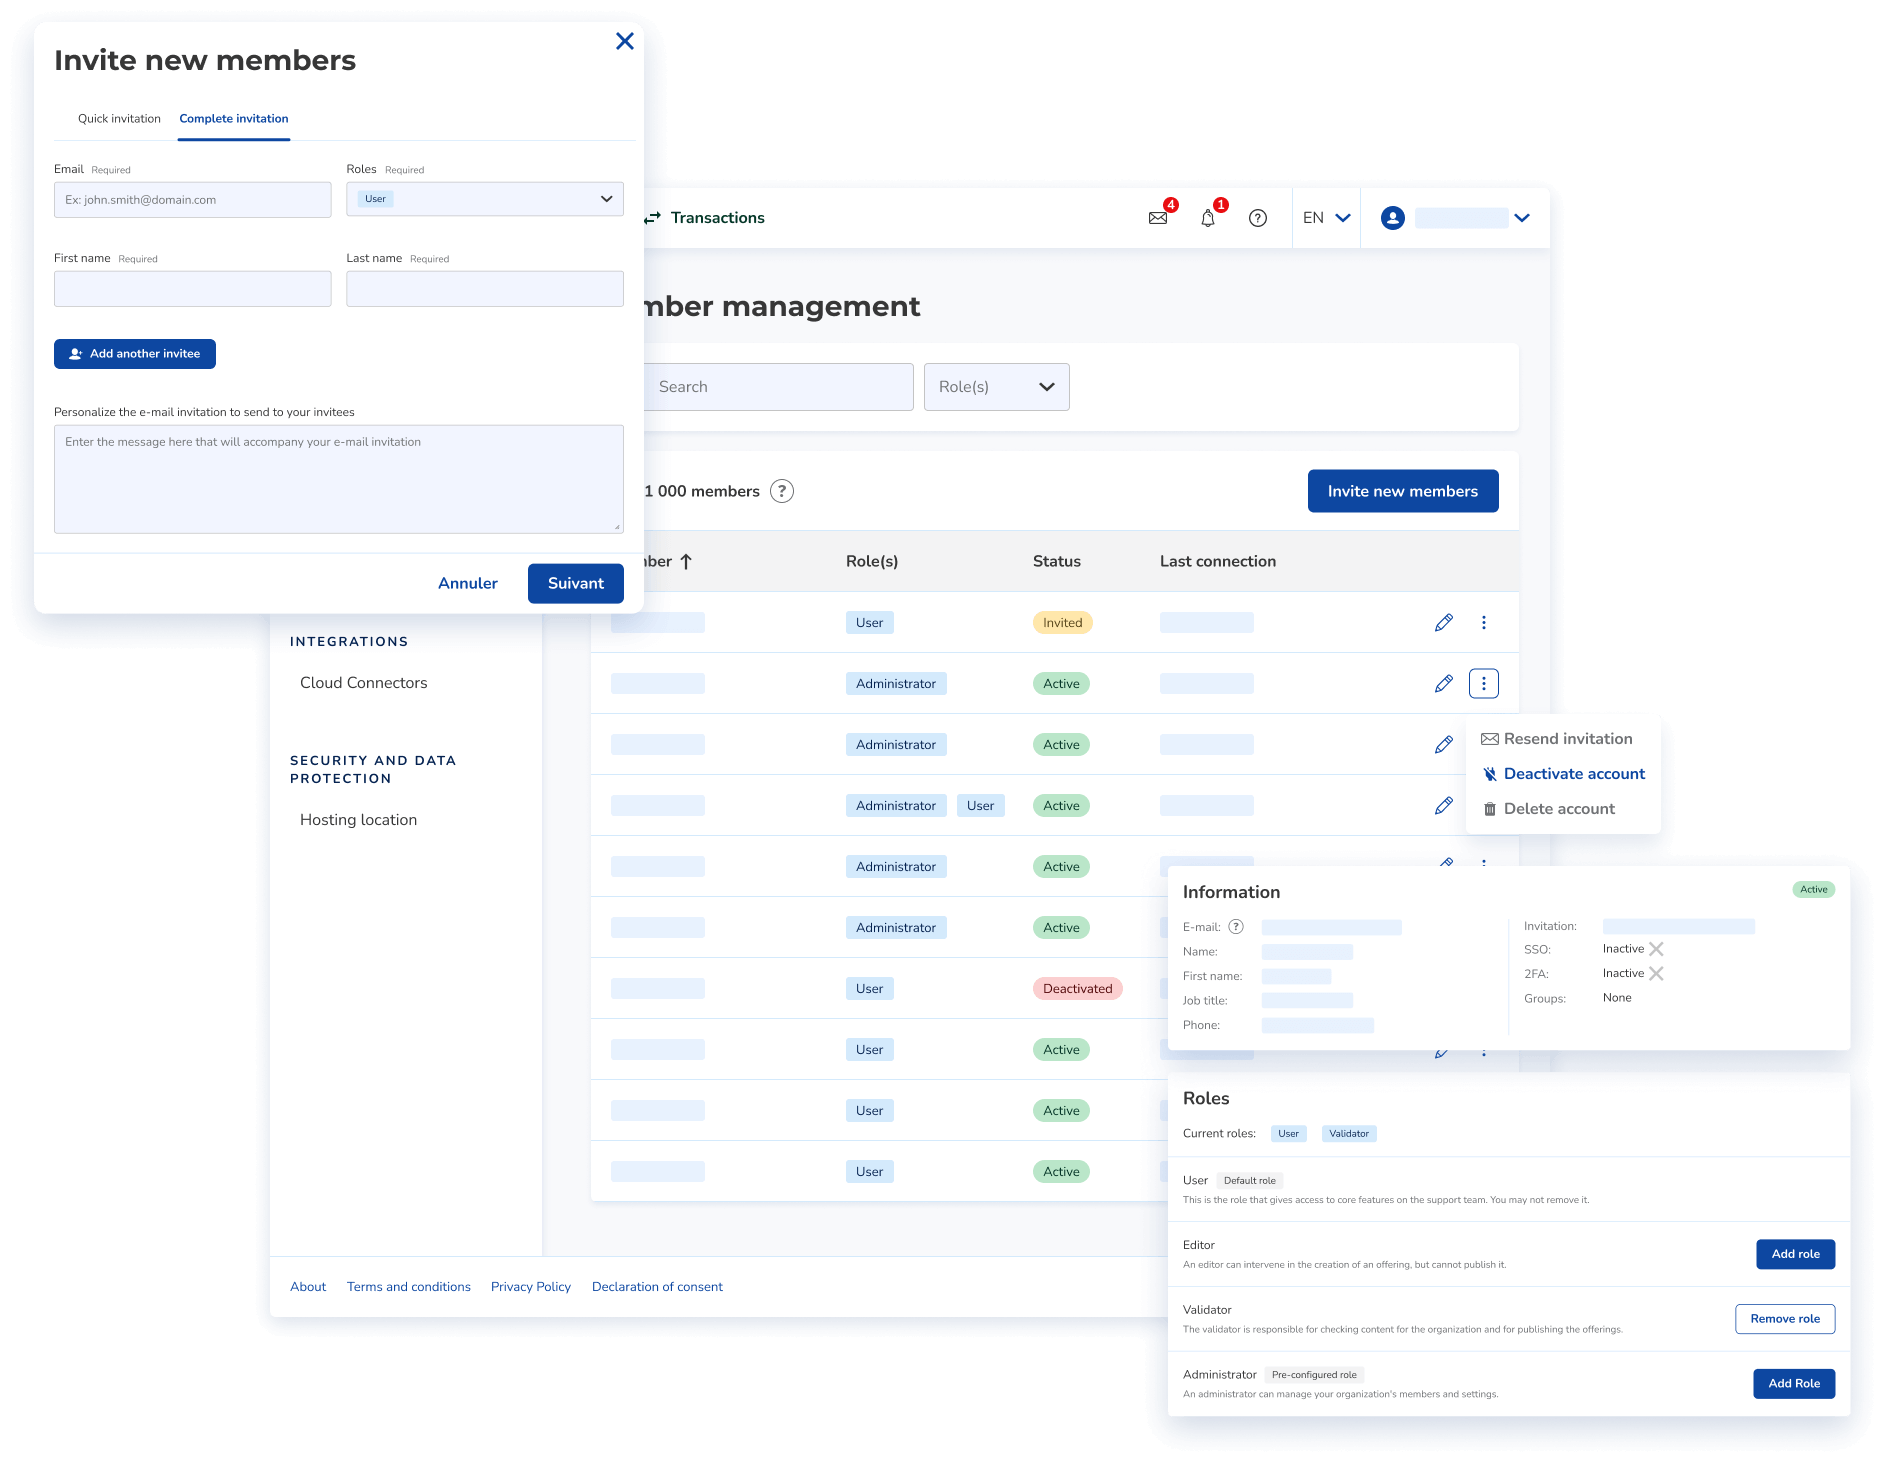The width and height of the screenshot is (1885, 1463).
Task: Select the Complete invitation tab
Action: pos(234,119)
